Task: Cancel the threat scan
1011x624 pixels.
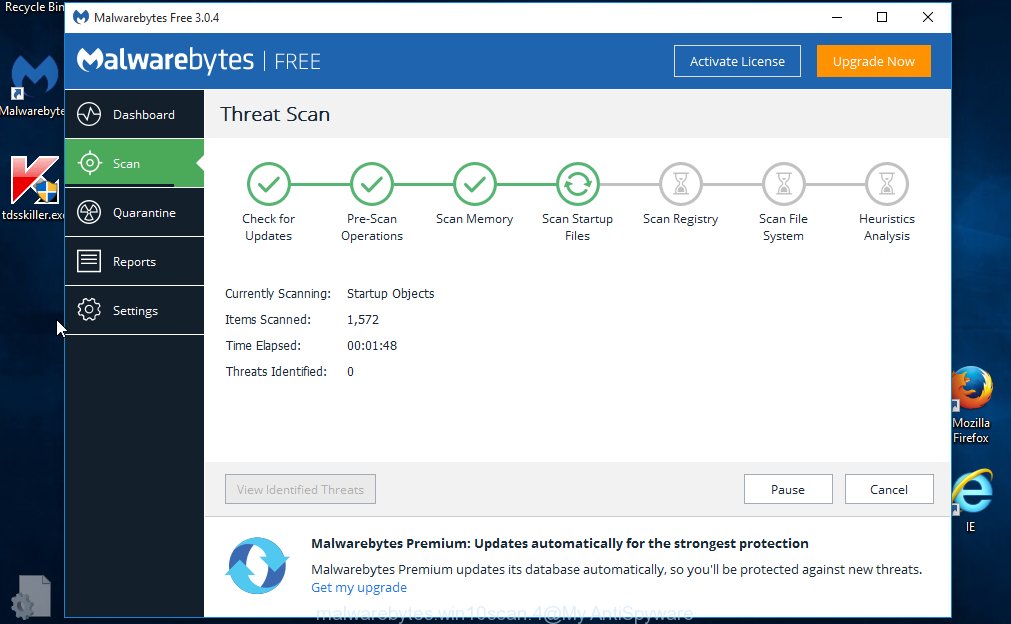Action: click(x=889, y=489)
